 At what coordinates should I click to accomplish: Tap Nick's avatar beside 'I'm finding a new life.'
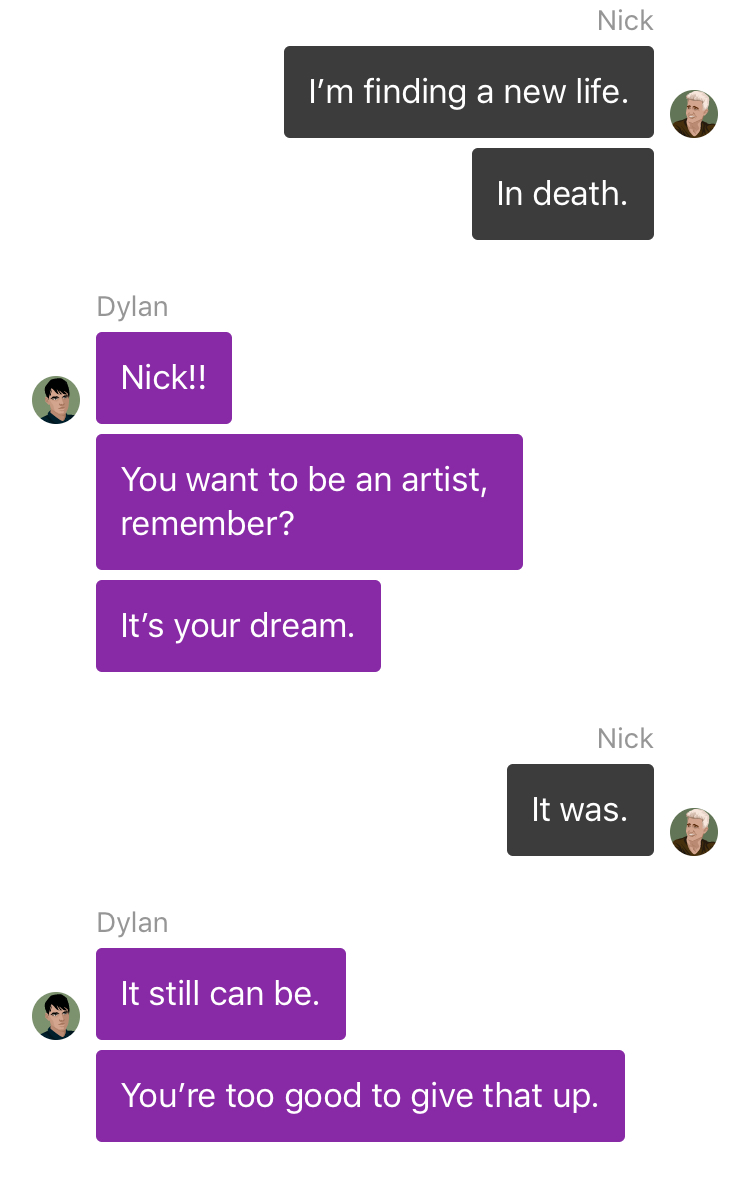click(693, 114)
